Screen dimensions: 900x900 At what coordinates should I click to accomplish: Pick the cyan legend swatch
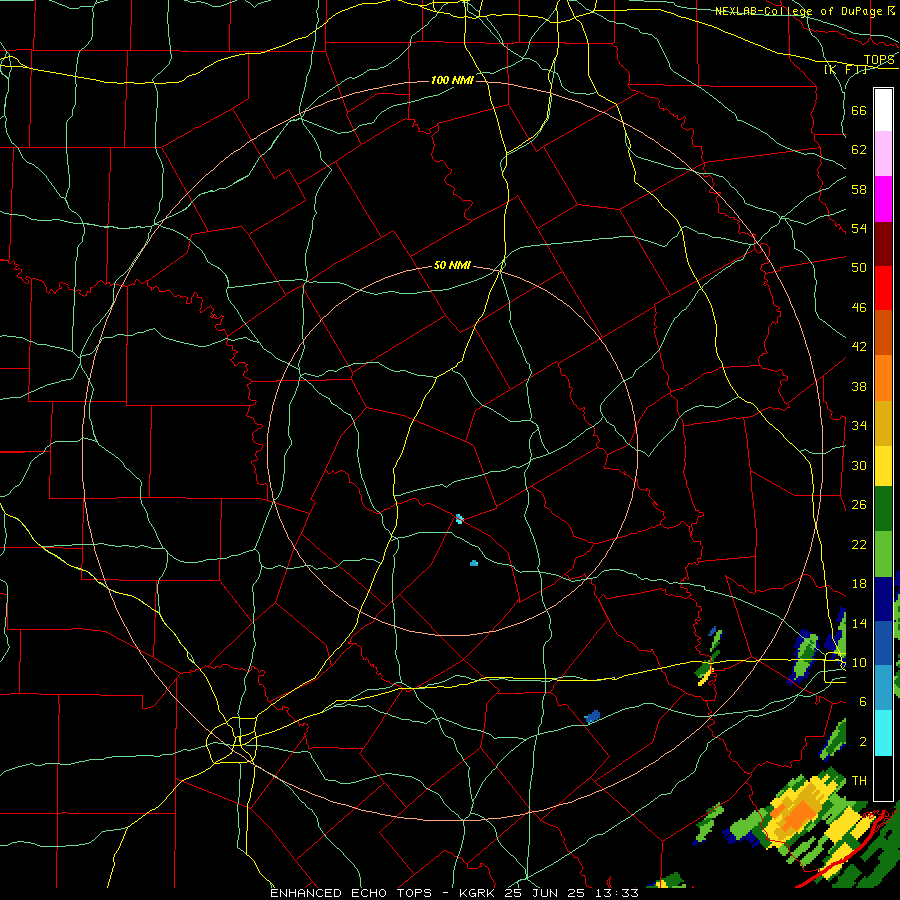883,734
